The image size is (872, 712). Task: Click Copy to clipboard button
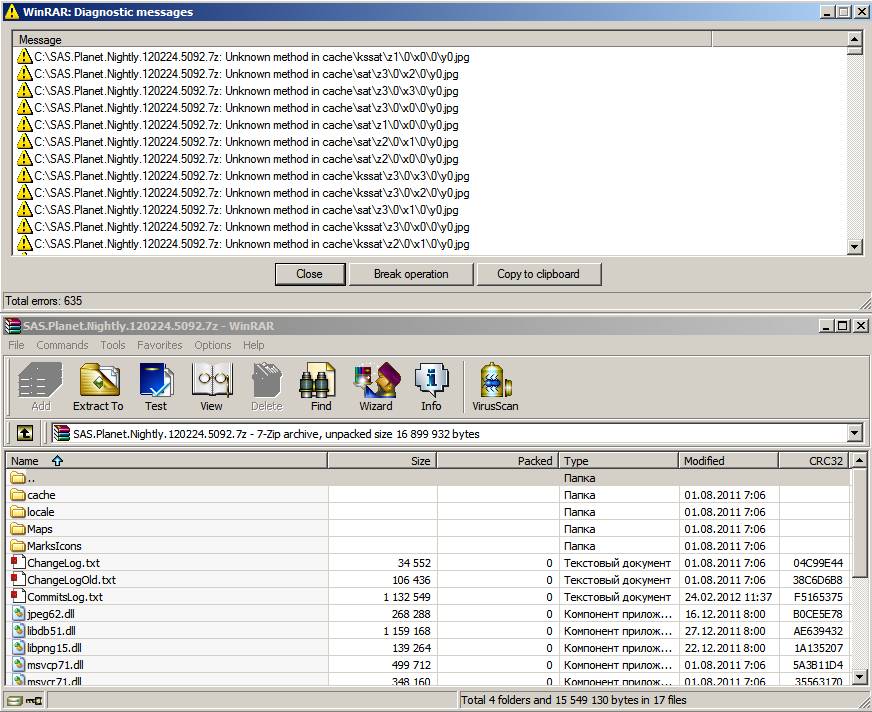(538, 274)
